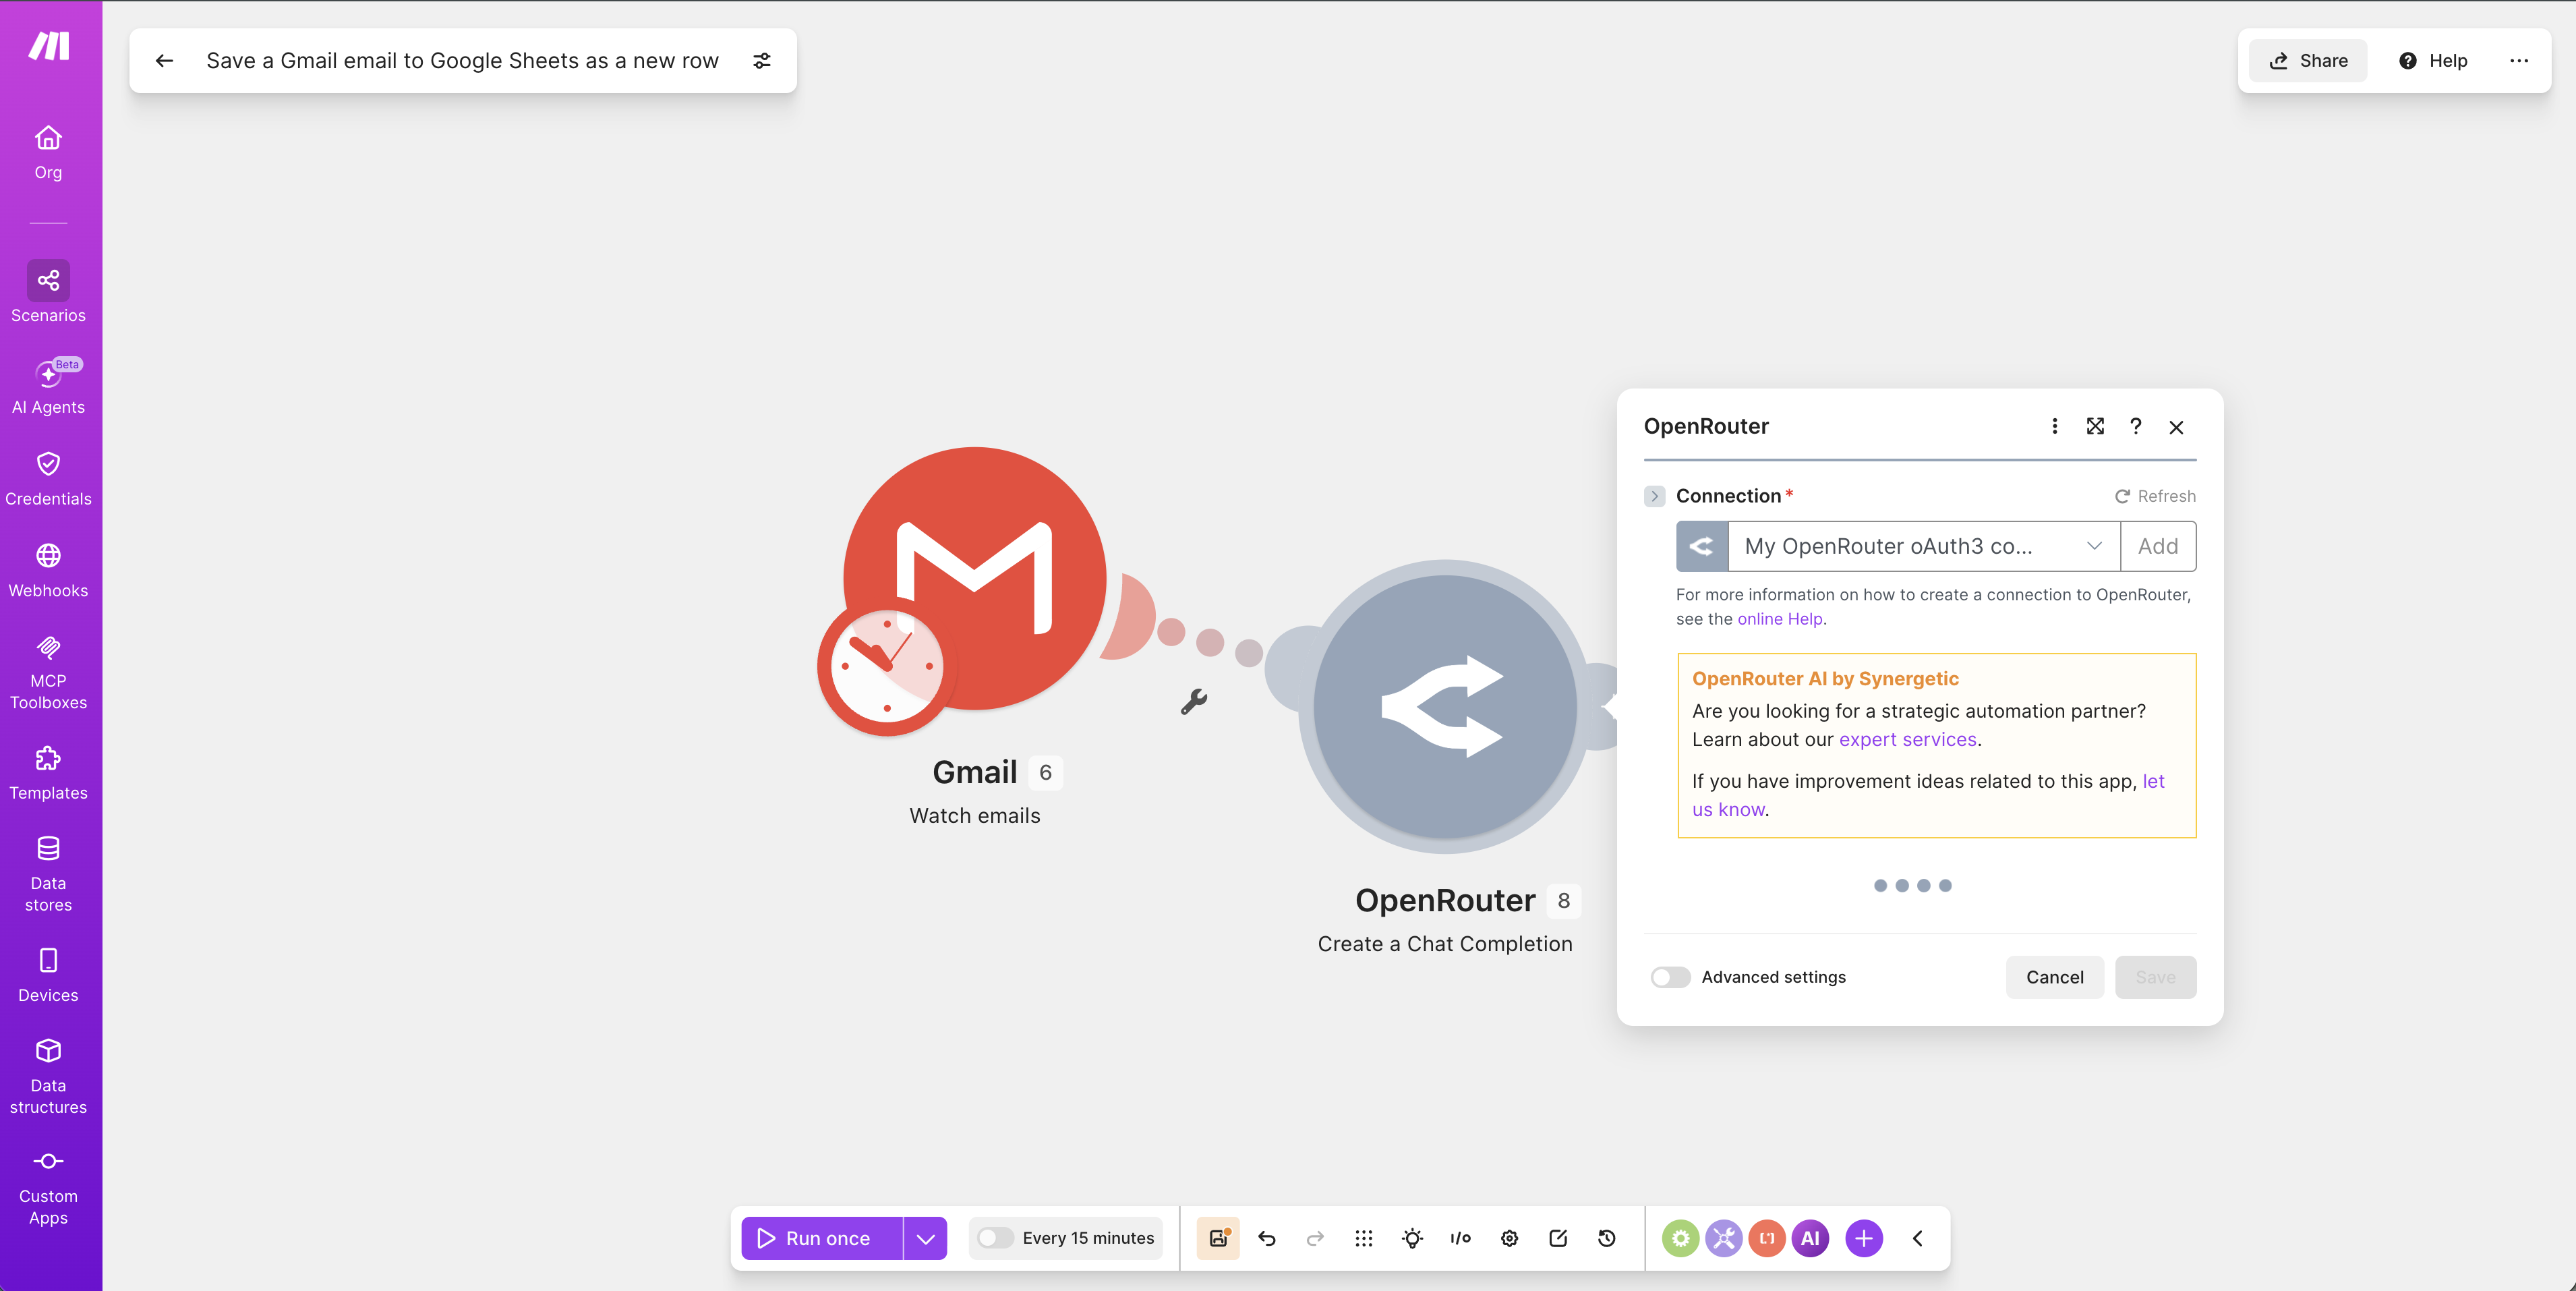This screenshot has width=2576, height=1291.
Task: Close the OpenRouter panel
Action: coord(2176,428)
